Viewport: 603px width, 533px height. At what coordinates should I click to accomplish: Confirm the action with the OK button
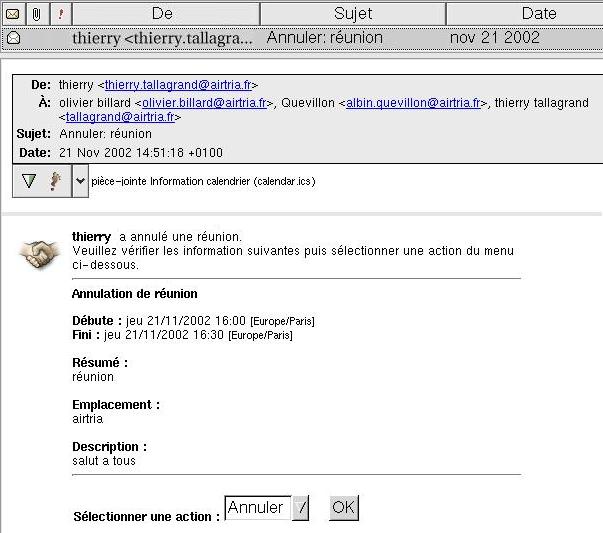344,508
